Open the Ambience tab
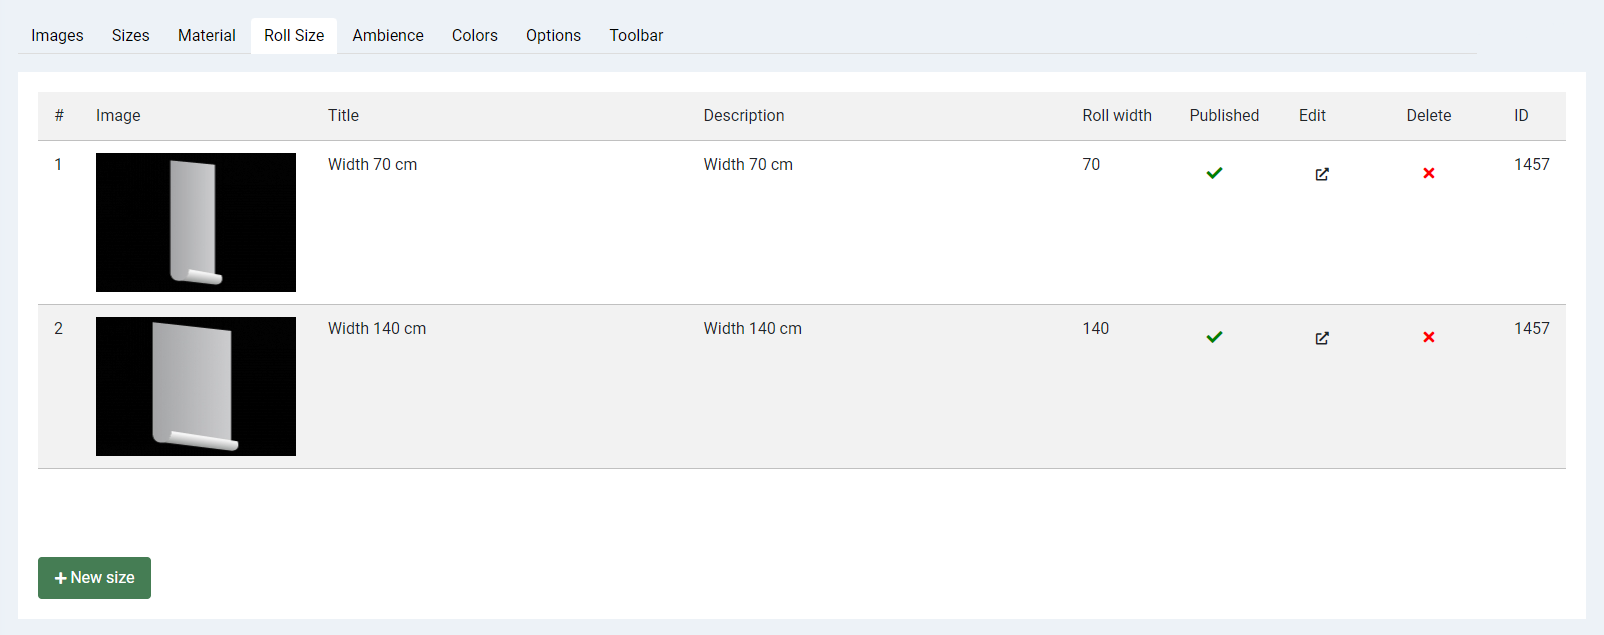This screenshot has width=1604, height=635. [388, 36]
